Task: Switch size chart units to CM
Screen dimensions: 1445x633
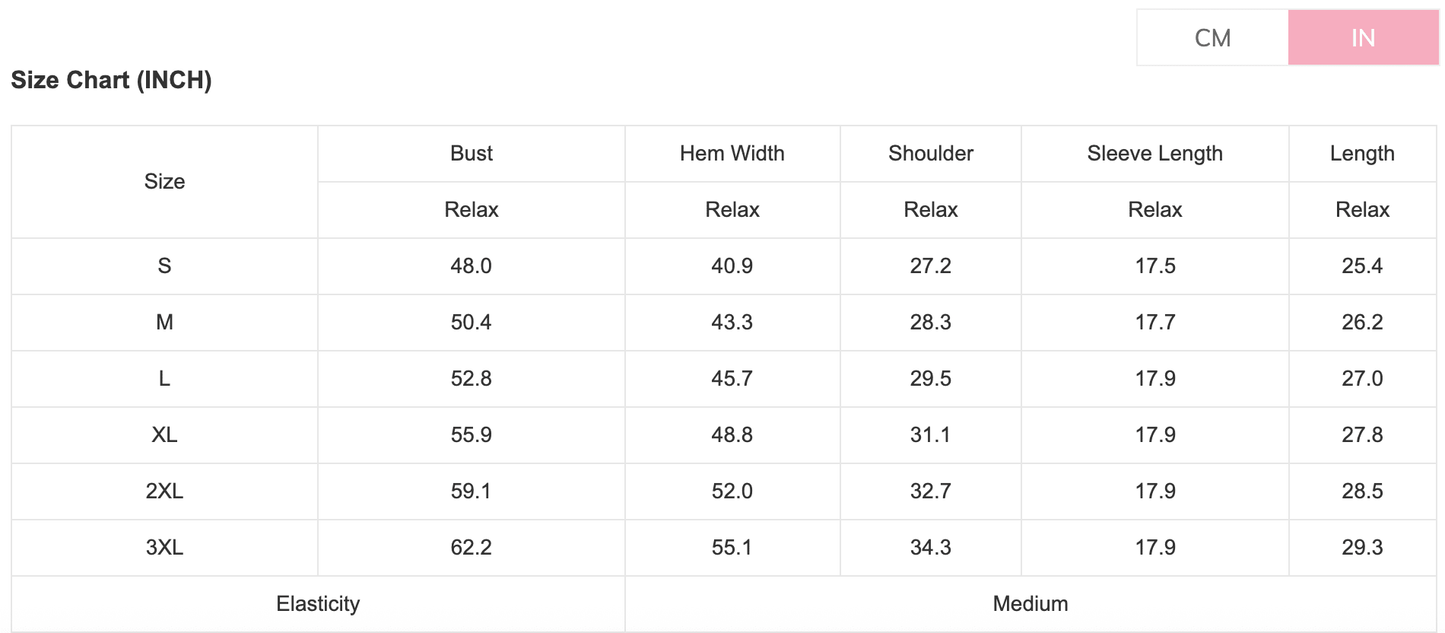Action: point(1212,38)
